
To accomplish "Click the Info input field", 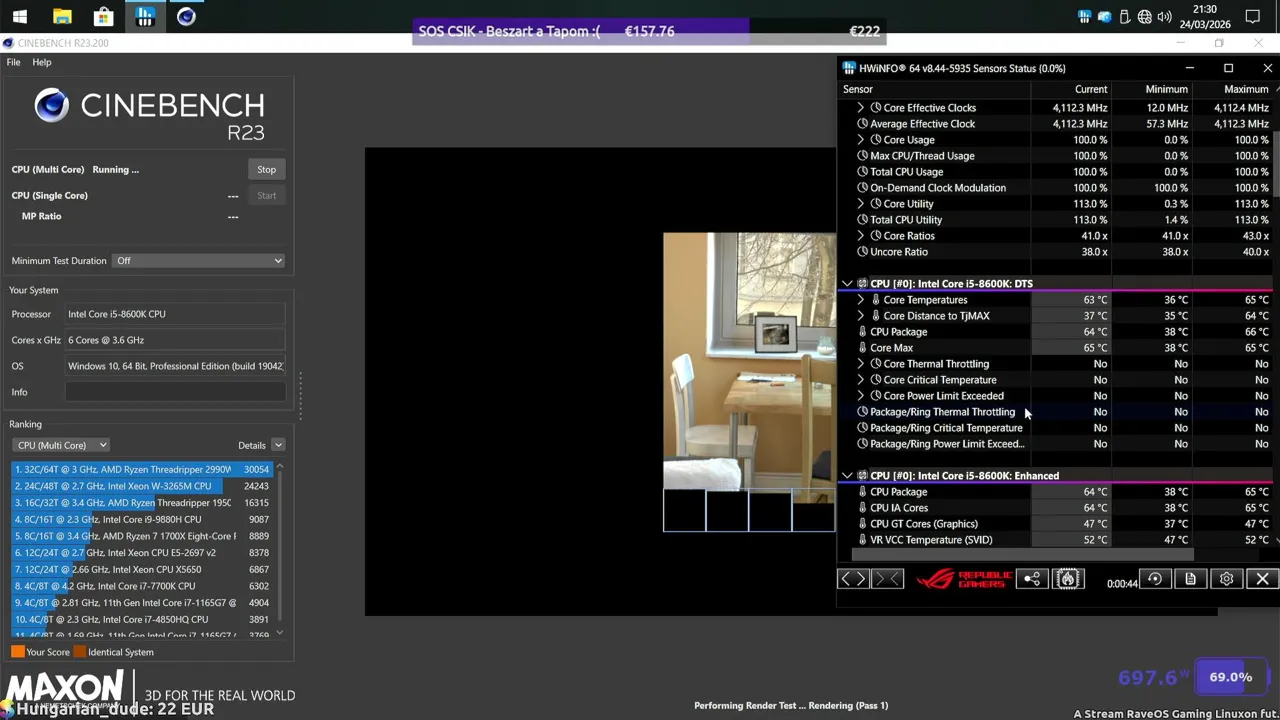I will click(175, 392).
